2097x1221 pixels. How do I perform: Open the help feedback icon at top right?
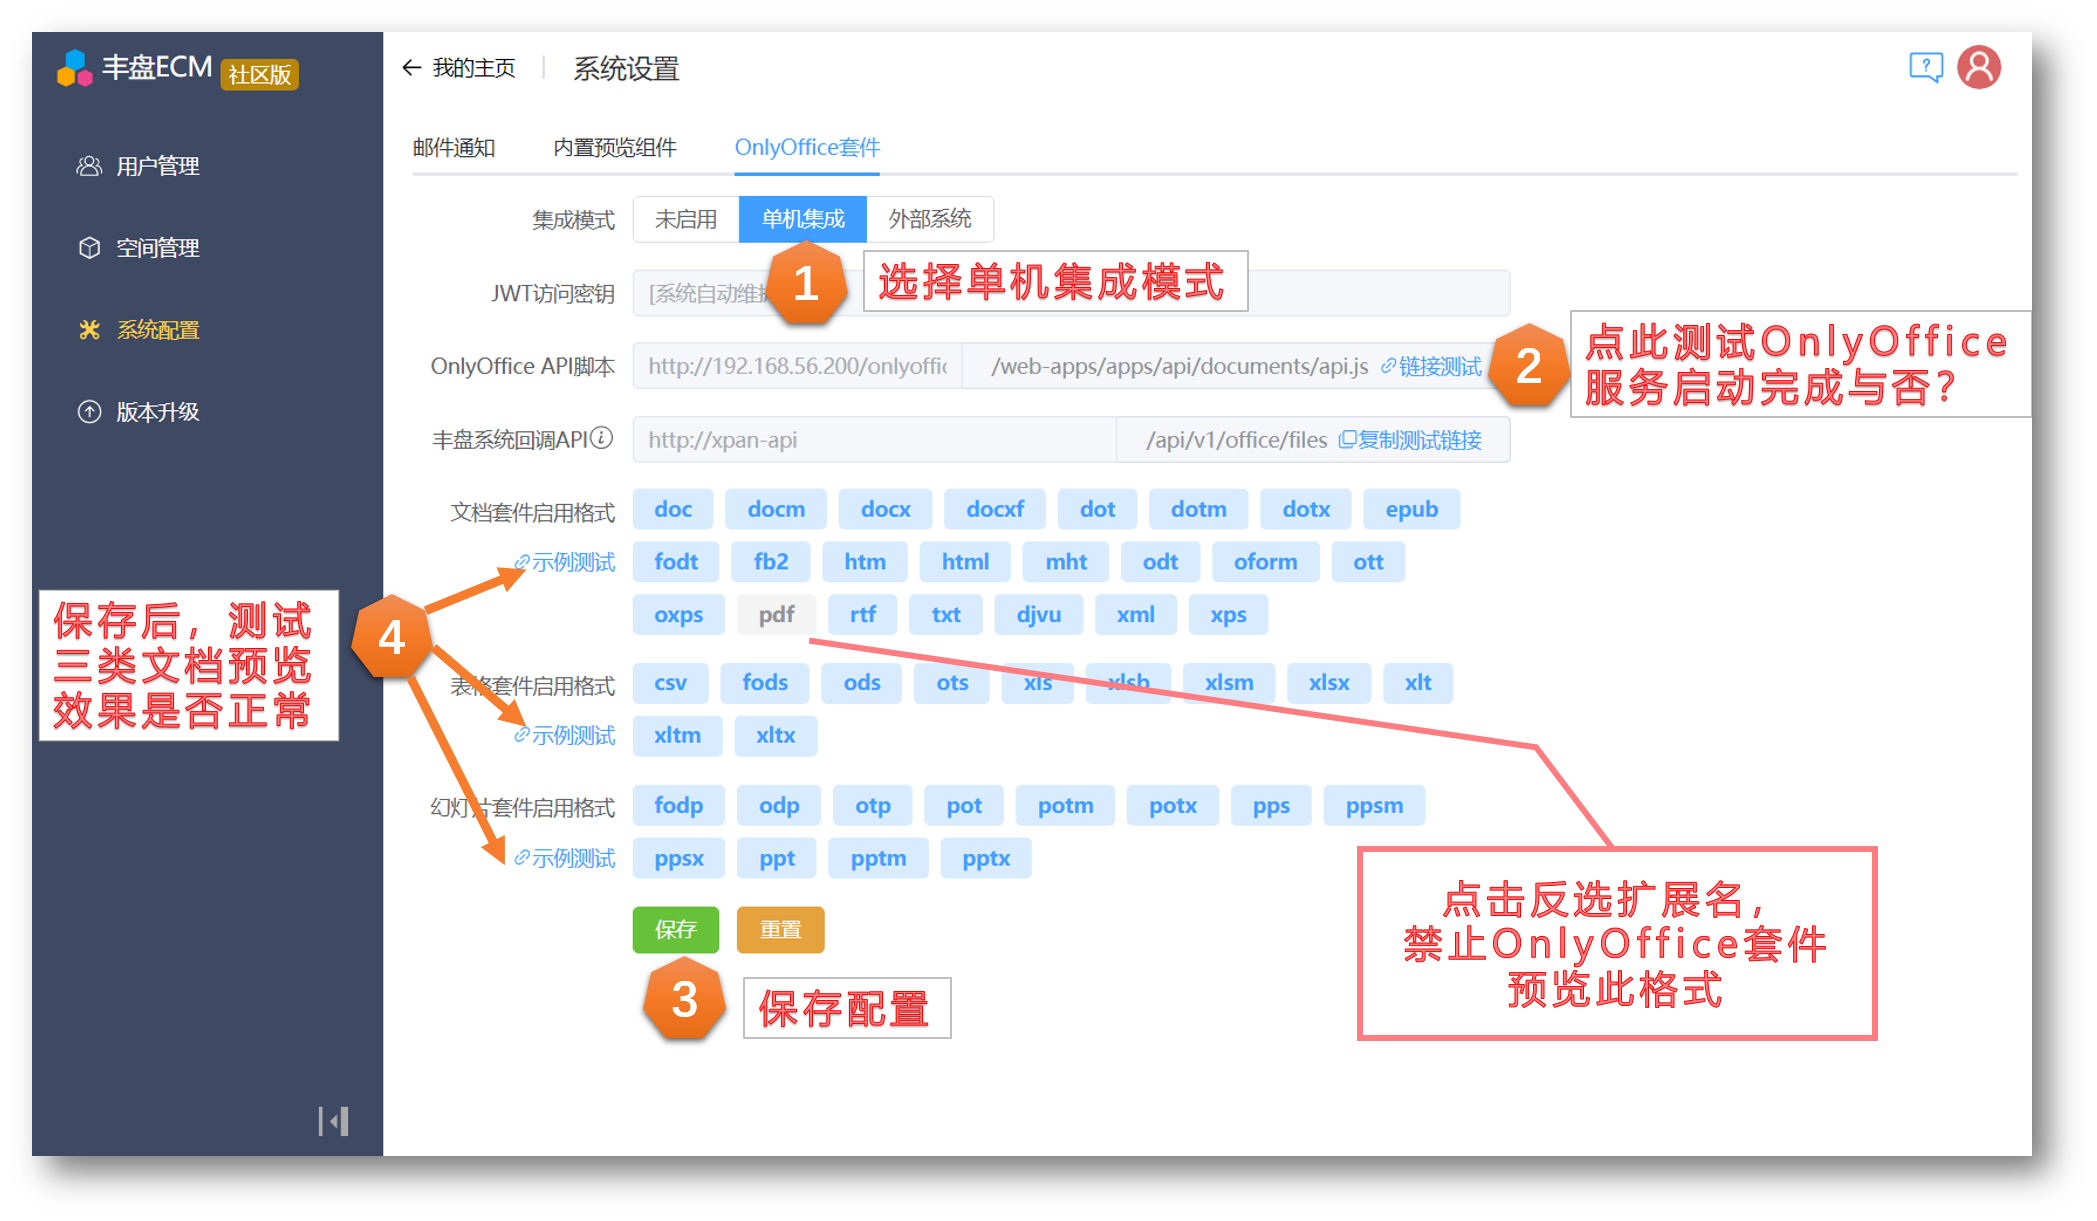(1925, 67)
